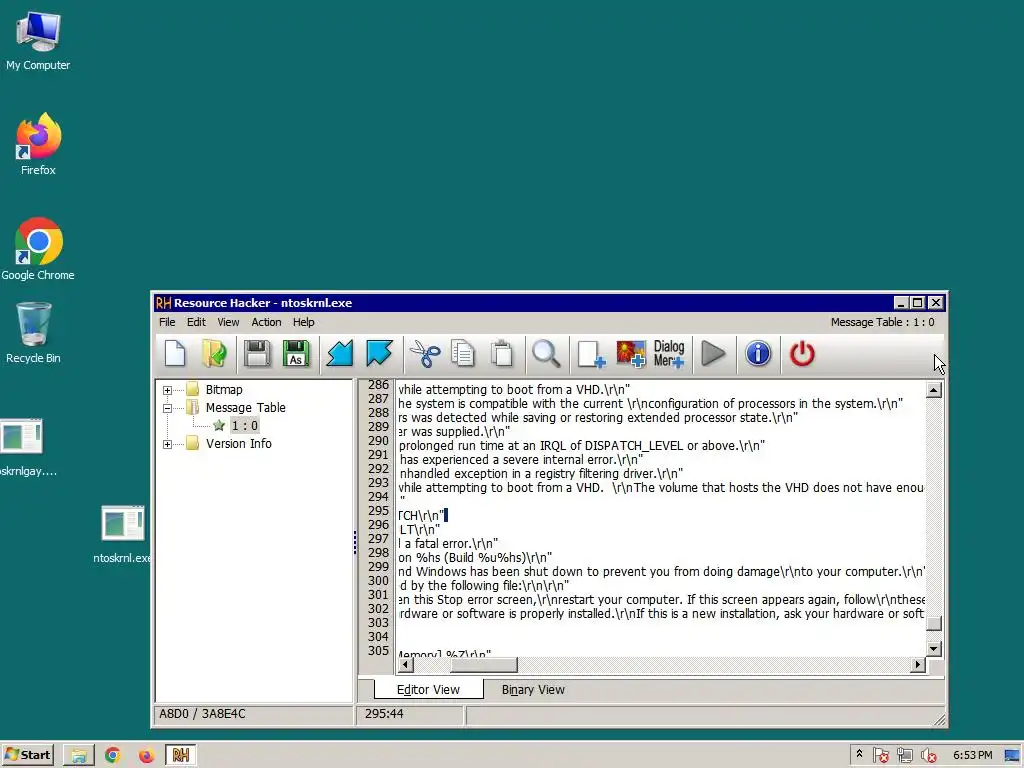Screen dimensions: 1024x768
Task: Click the Chrome taskbar icon
Action: point(112,756)
